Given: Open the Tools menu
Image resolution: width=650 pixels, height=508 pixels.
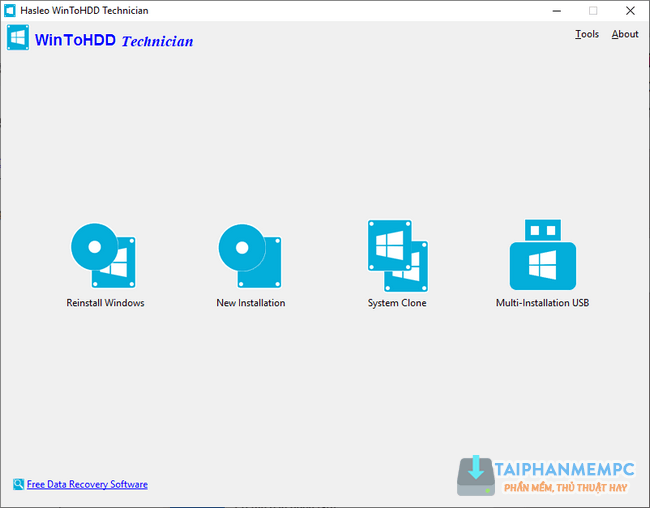Looking at the screenshot, I should (587, 34).
